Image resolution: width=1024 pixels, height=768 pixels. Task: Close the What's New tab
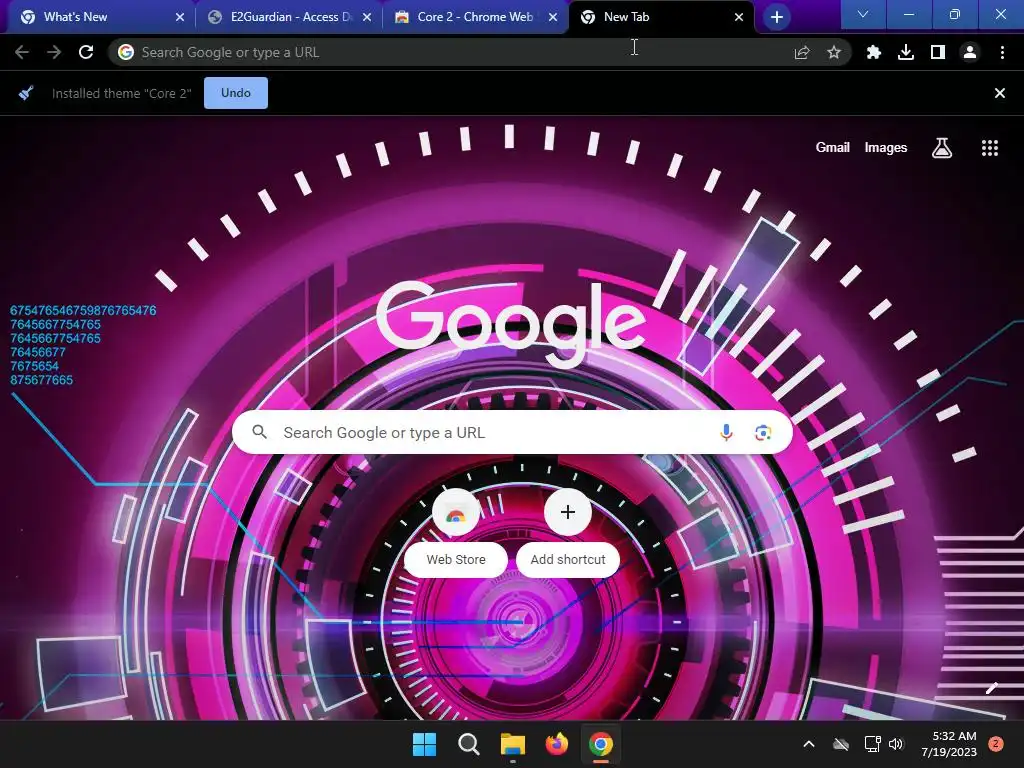pyautogui.click(x=180, y=17)
